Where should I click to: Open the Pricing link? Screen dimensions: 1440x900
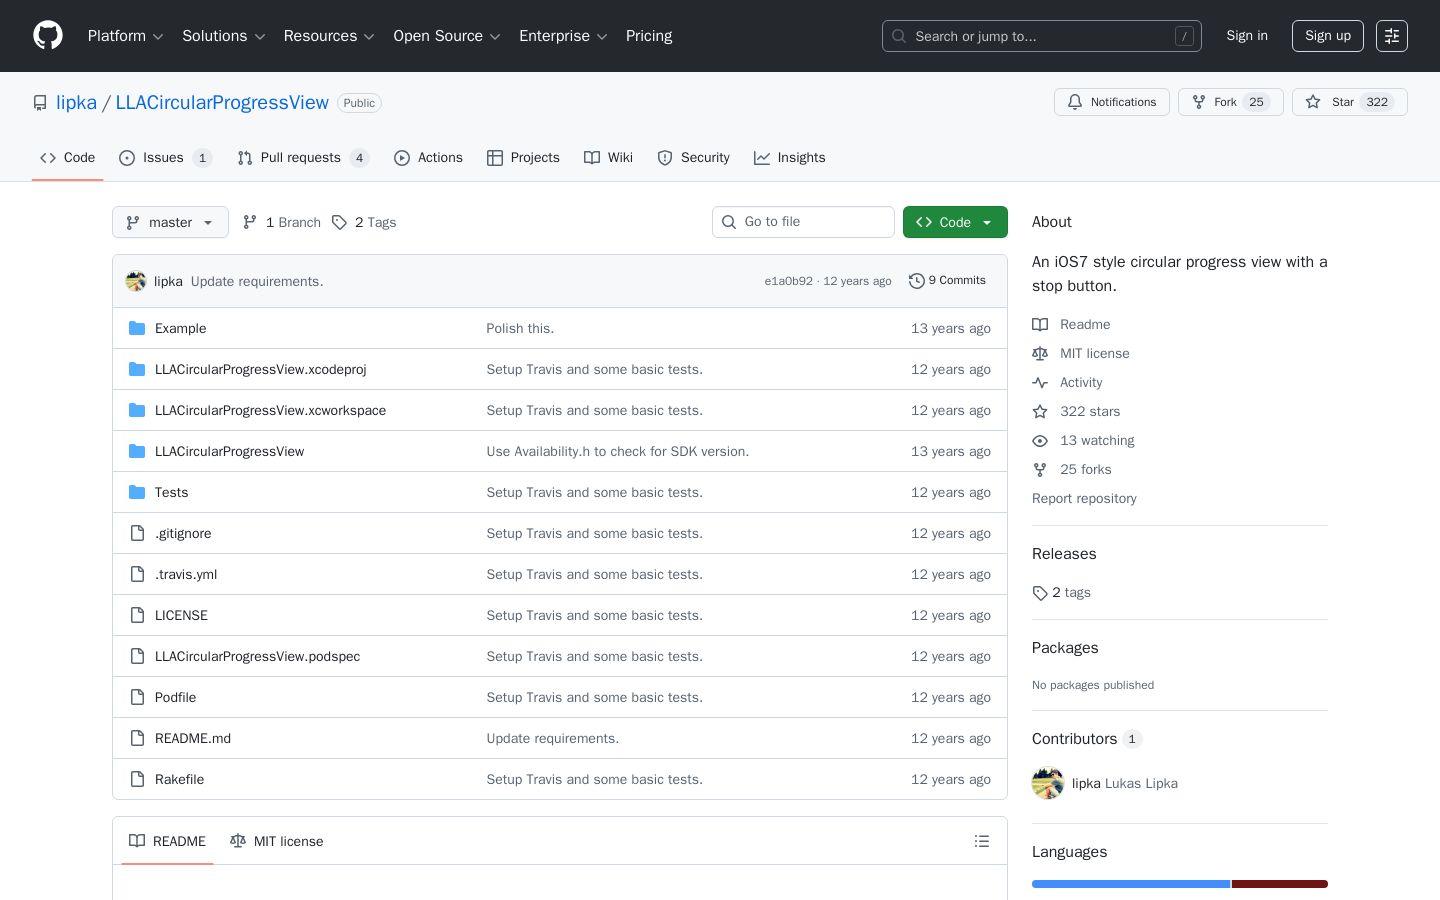[649, 36]
